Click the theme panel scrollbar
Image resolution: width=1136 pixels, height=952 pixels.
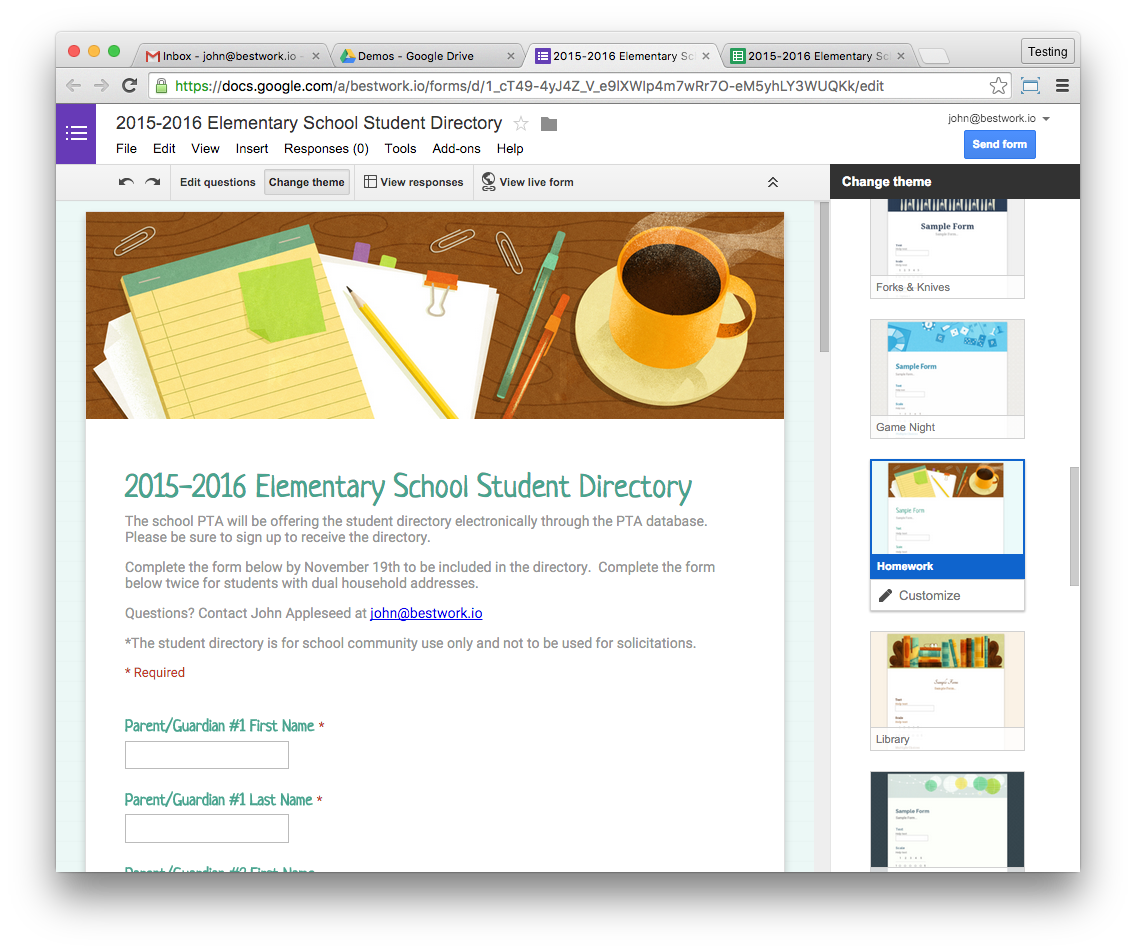[x=1074, y=526]
